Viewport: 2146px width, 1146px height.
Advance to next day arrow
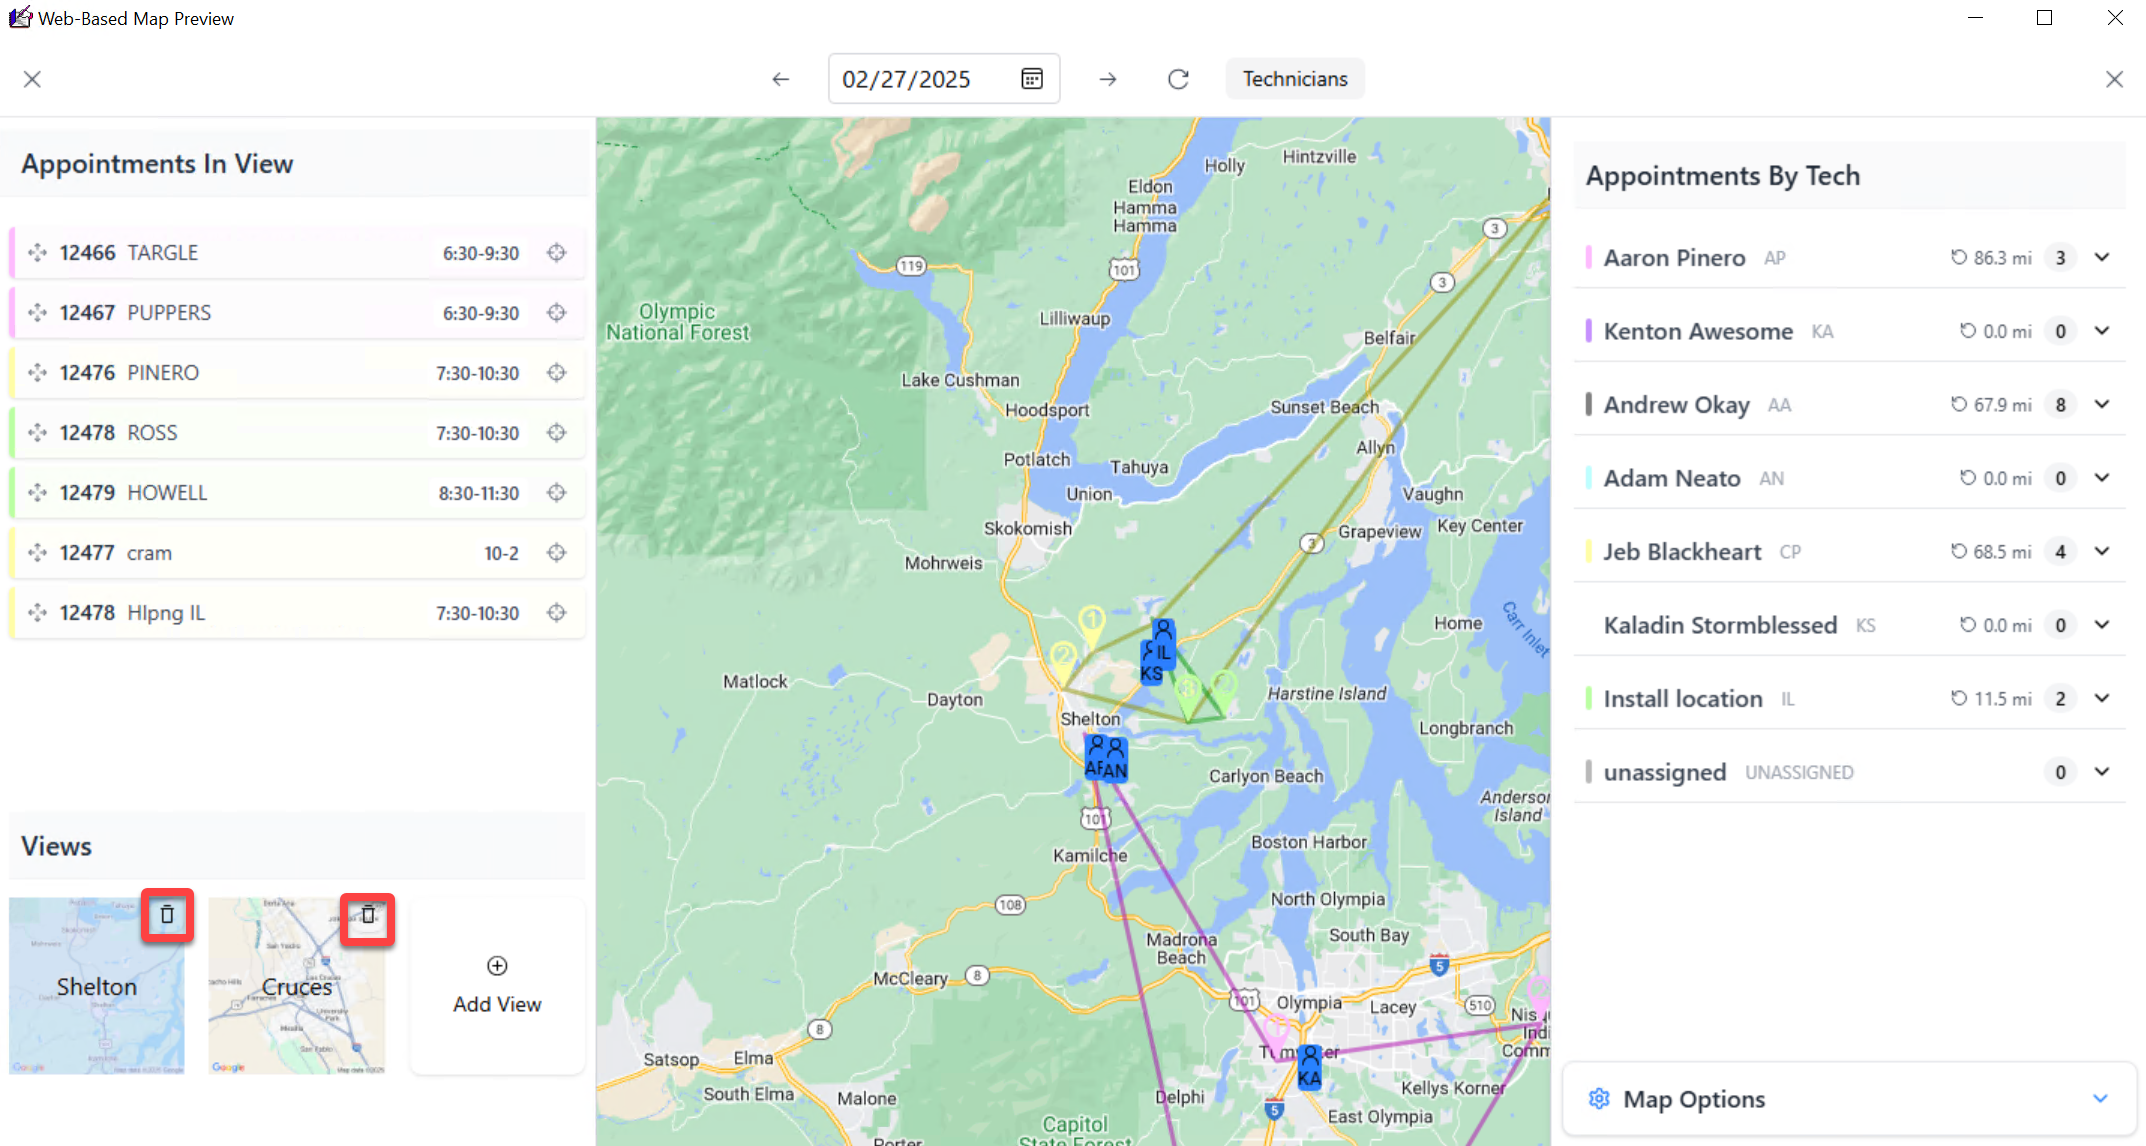(x=1108, y=79)
